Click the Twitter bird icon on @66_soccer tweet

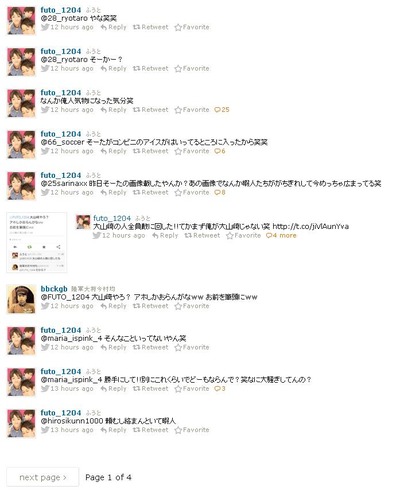(x=45, y=151)
